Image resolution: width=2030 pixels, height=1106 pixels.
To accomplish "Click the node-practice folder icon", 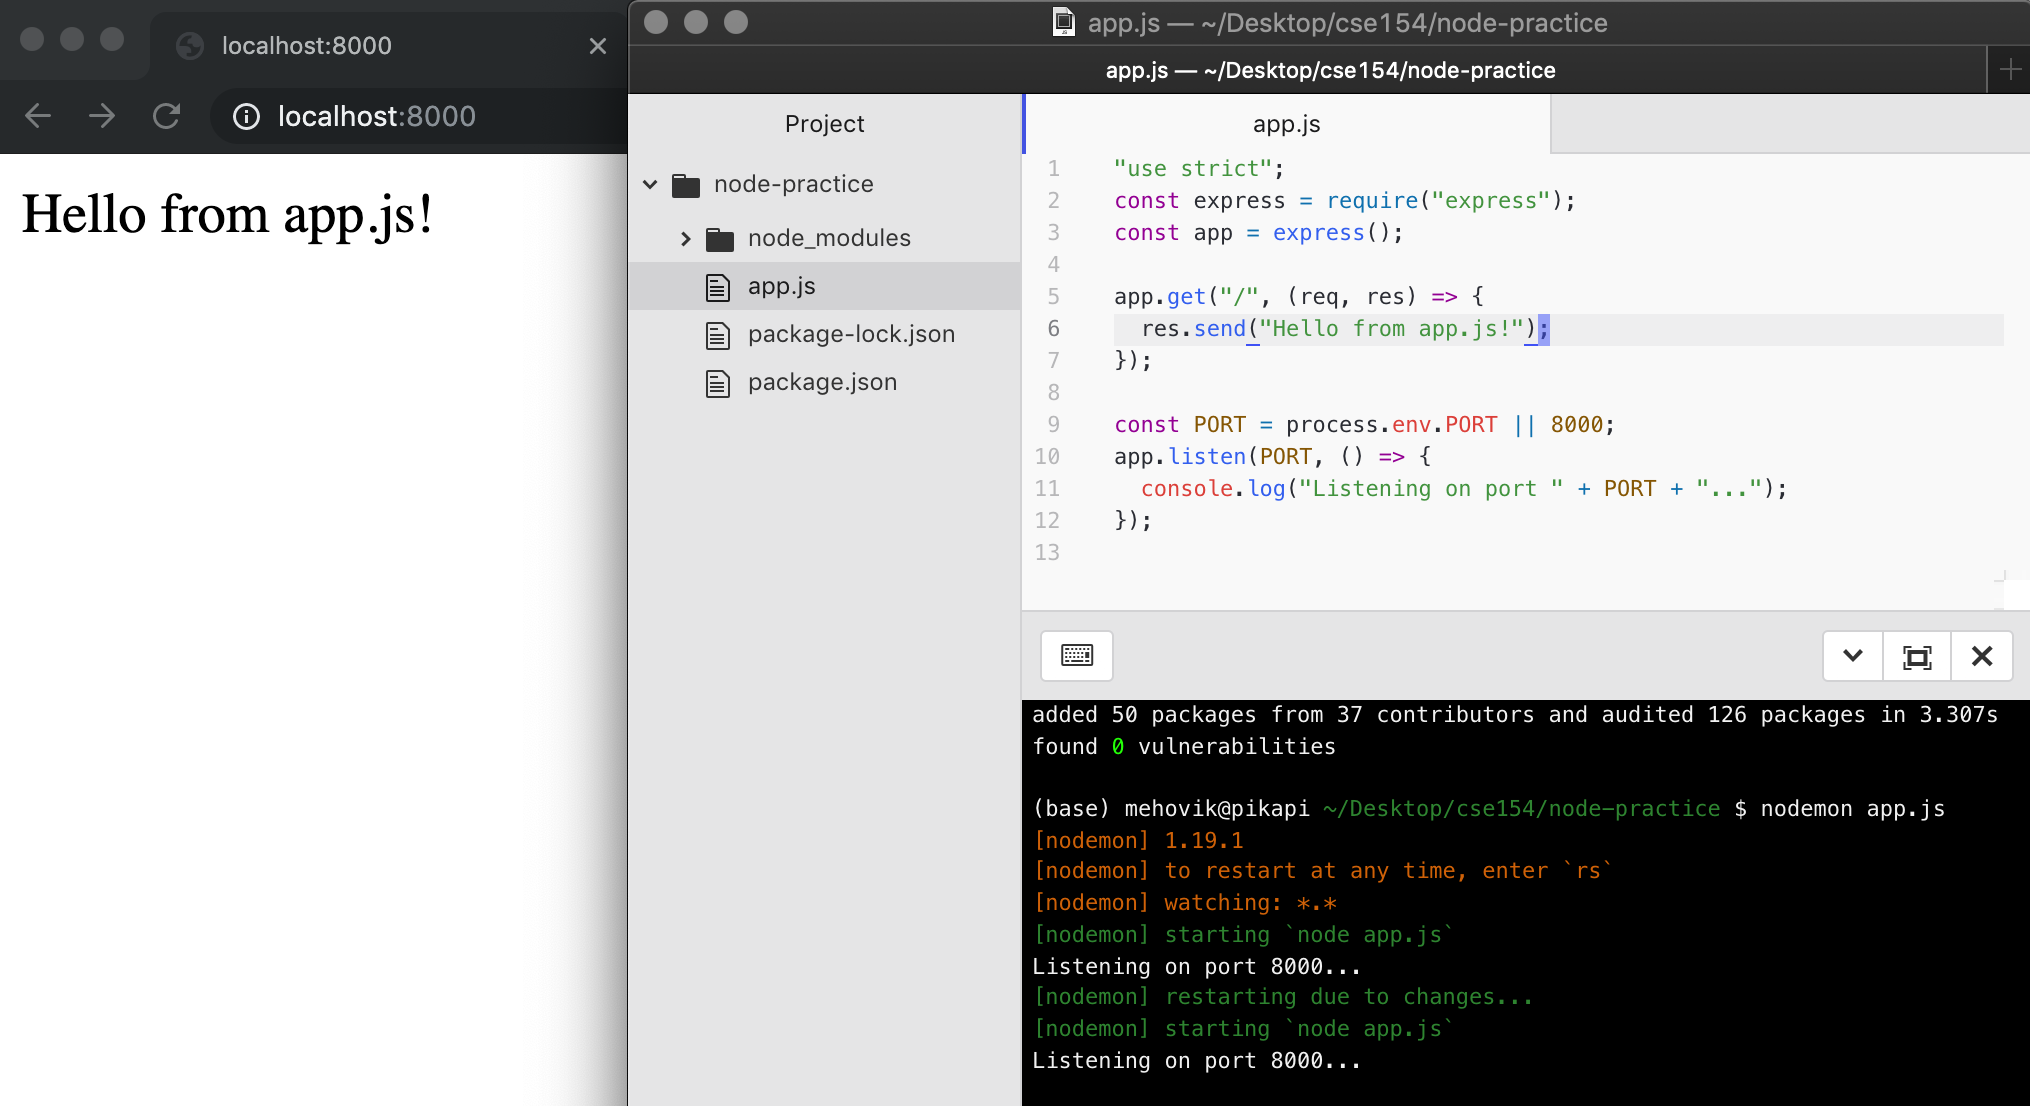I will [687, 184].
